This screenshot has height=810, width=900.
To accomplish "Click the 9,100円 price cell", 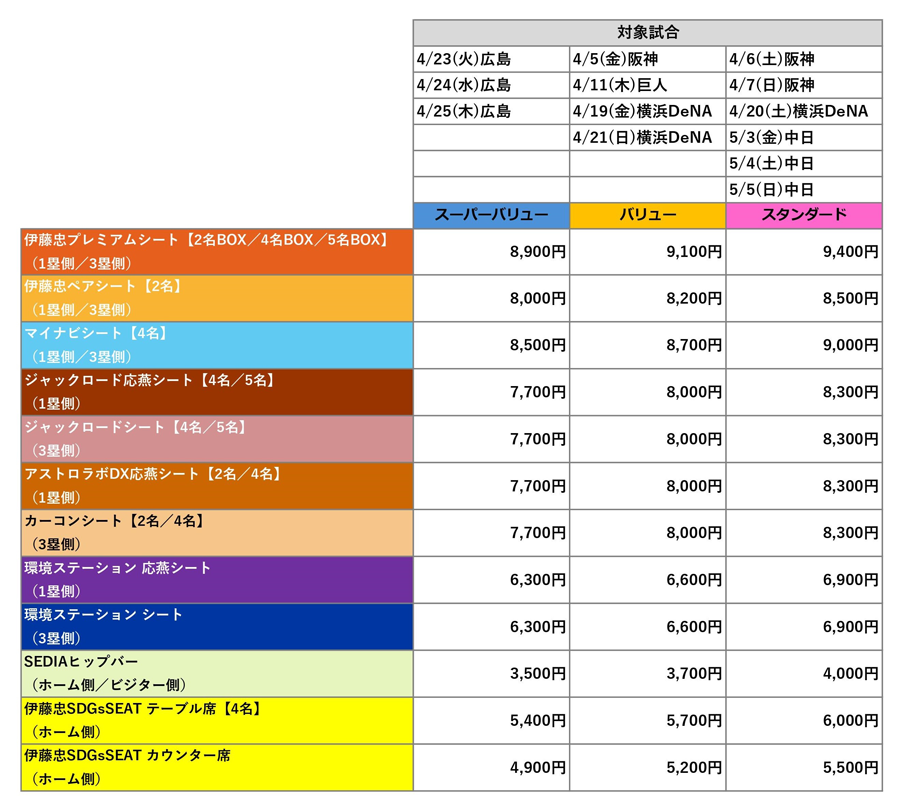I will (647, 251).
